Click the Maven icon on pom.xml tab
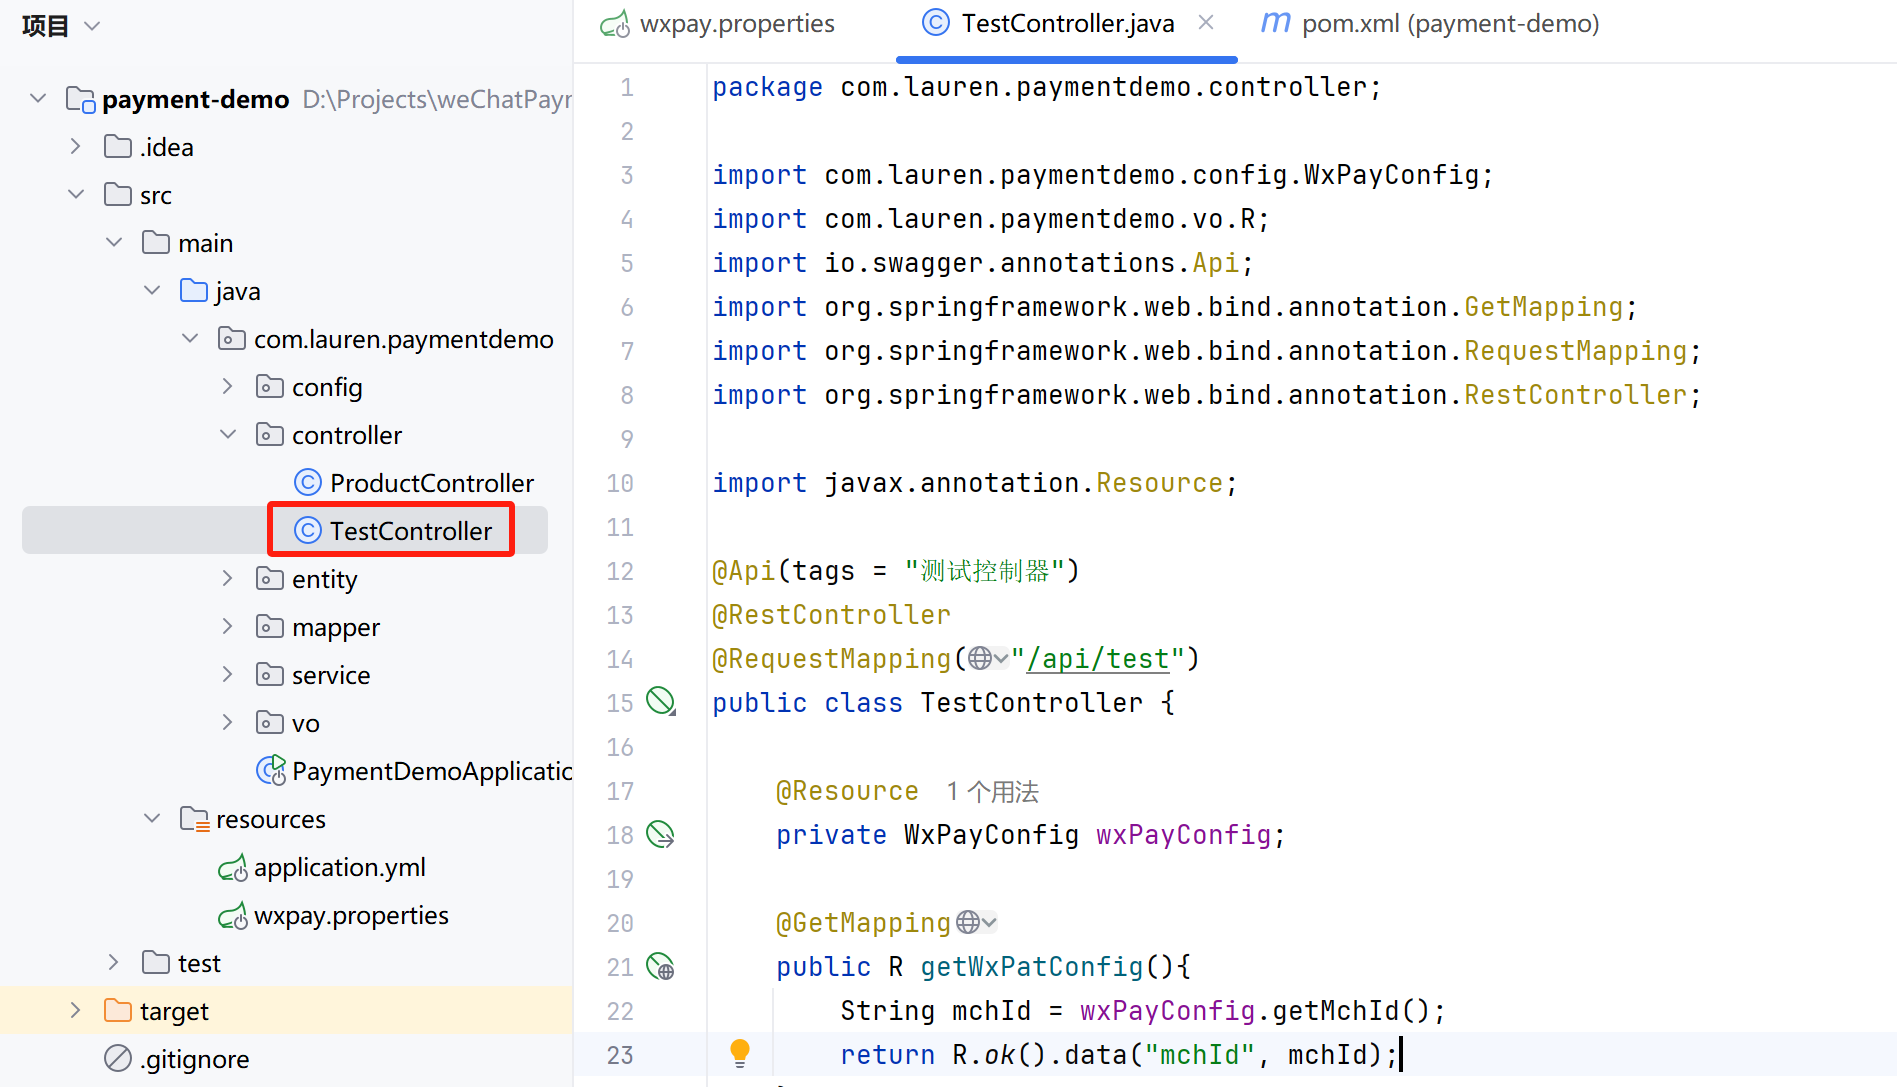 tap(1275, 22)
